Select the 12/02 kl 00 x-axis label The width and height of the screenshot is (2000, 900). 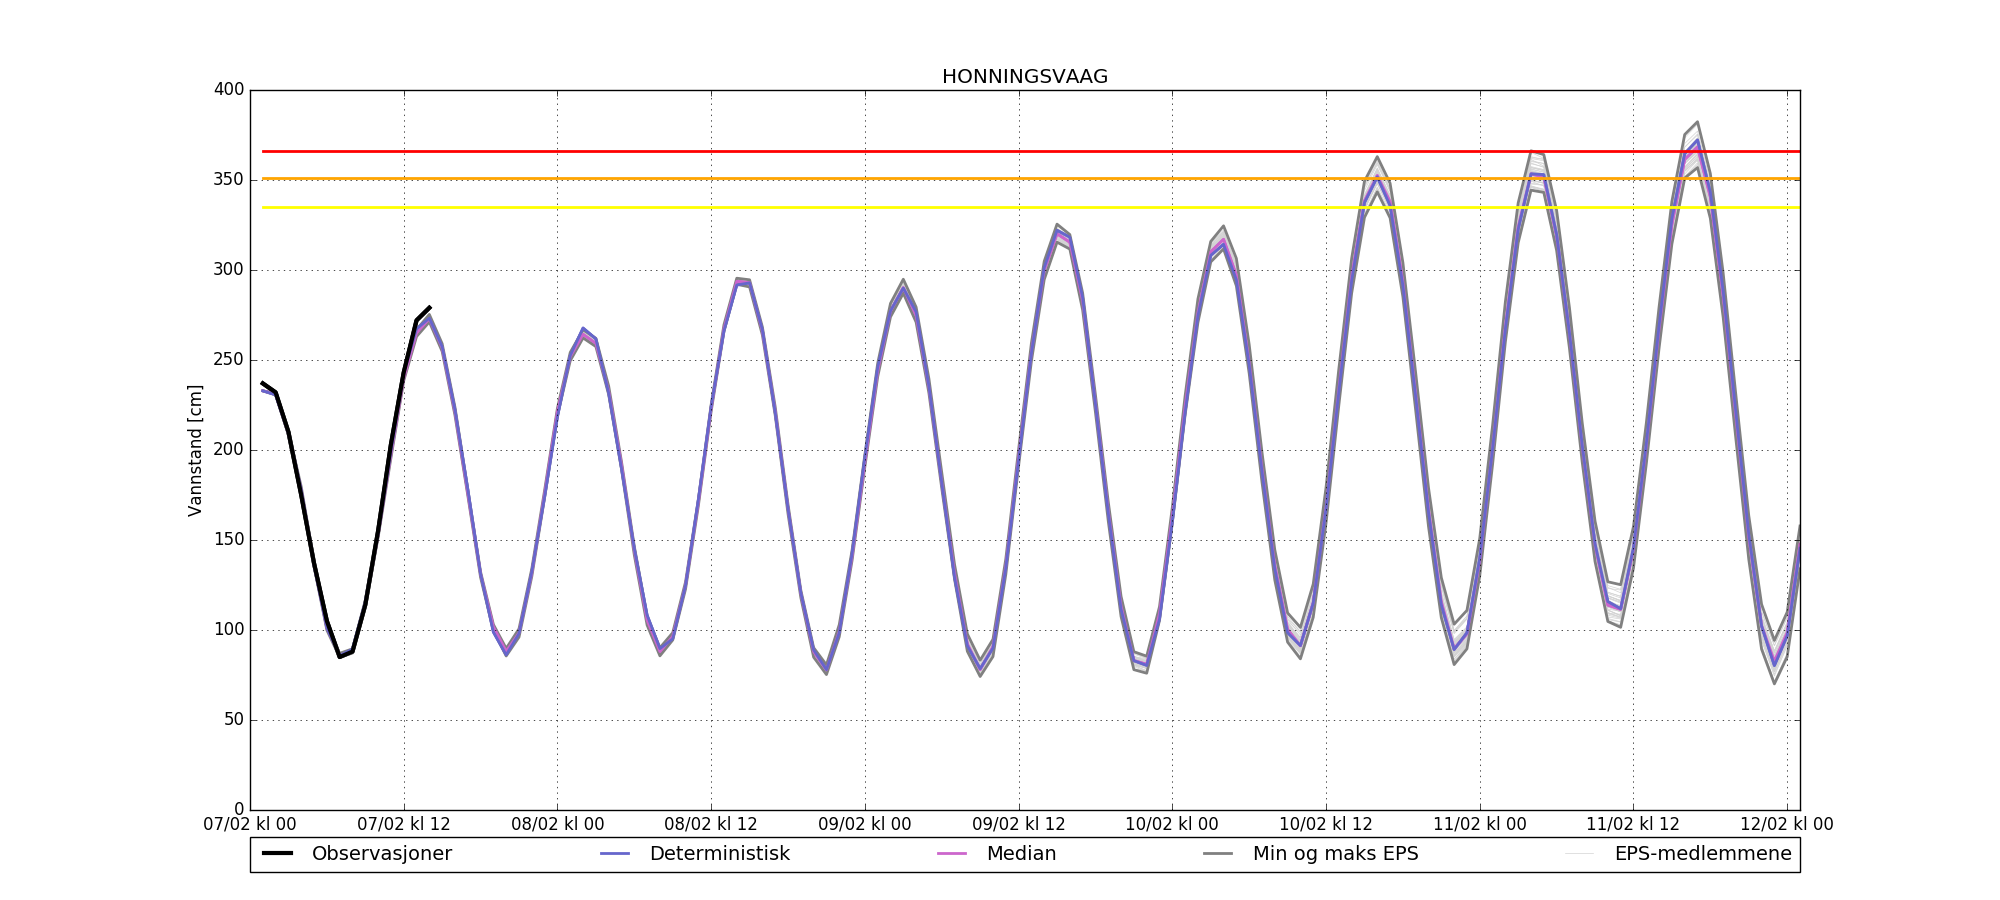click(1787, 825)
